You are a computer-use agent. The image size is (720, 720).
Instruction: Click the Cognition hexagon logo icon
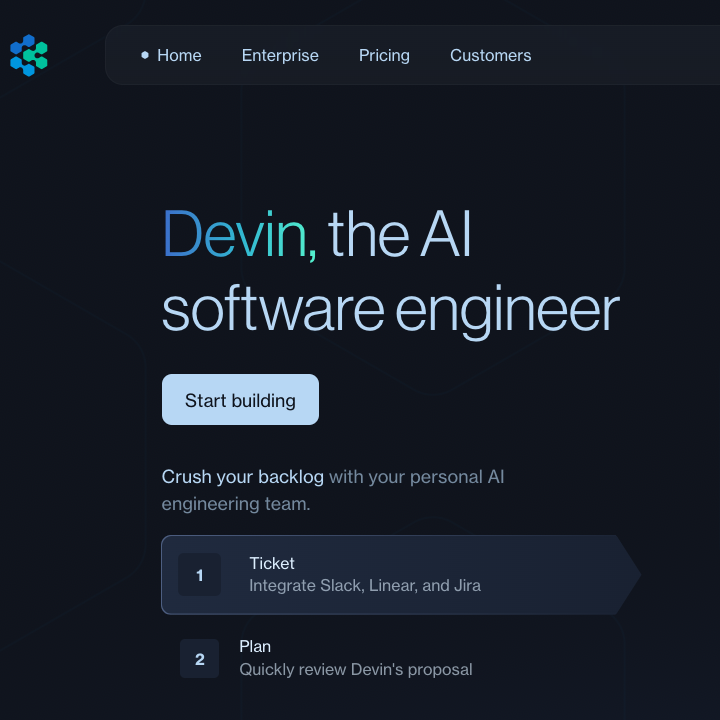tap(28, 55)
